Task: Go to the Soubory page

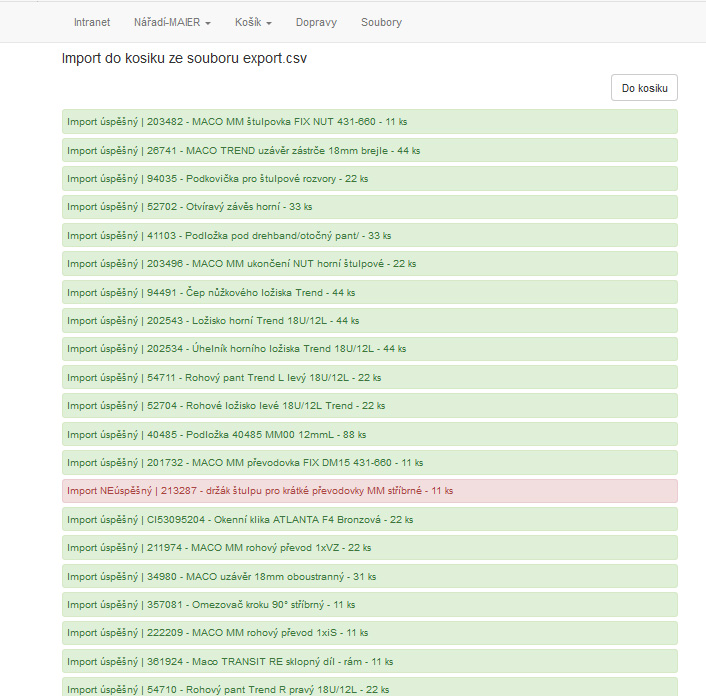Action: (381, 22)
